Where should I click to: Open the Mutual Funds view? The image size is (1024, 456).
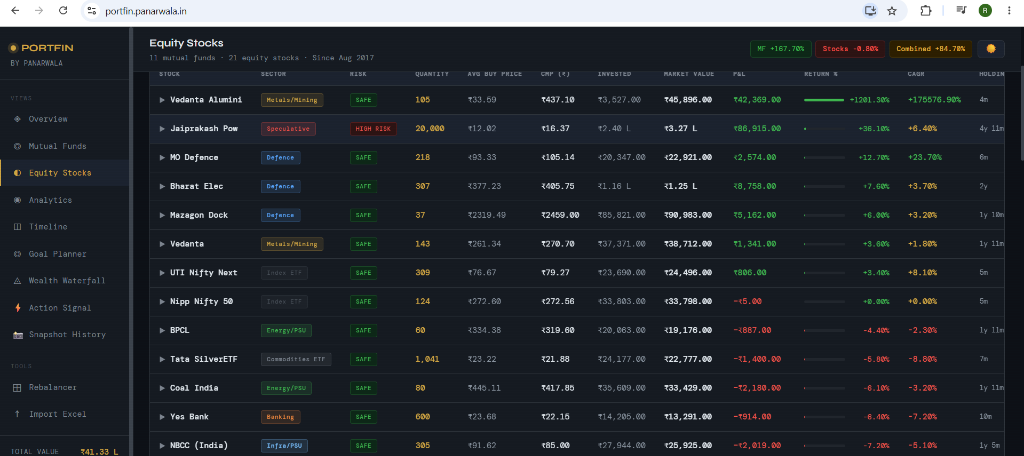pos(65,146)
